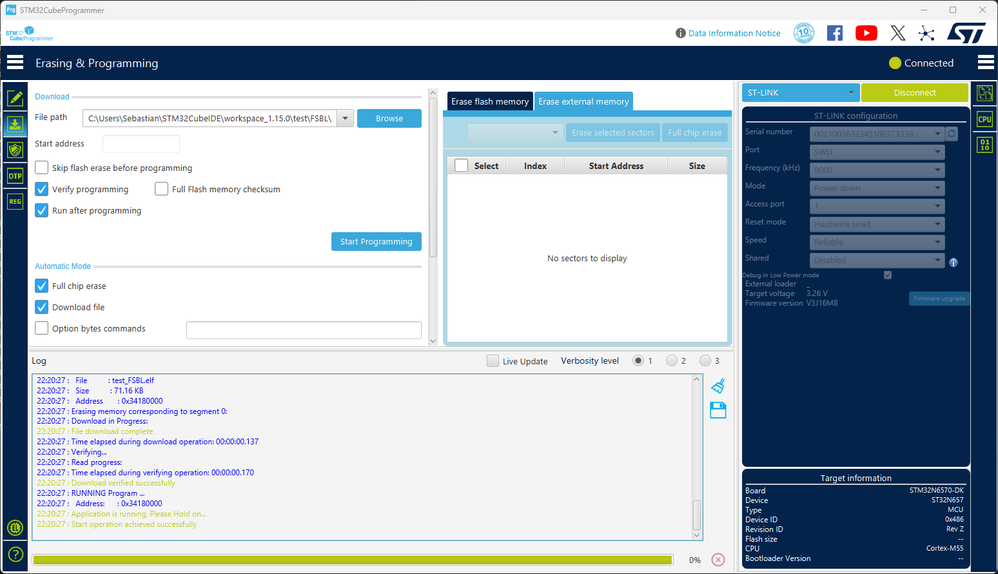Screen dimensions: 998x574
Task: Click the green download progress bar
Action: [x=353, y=560]
